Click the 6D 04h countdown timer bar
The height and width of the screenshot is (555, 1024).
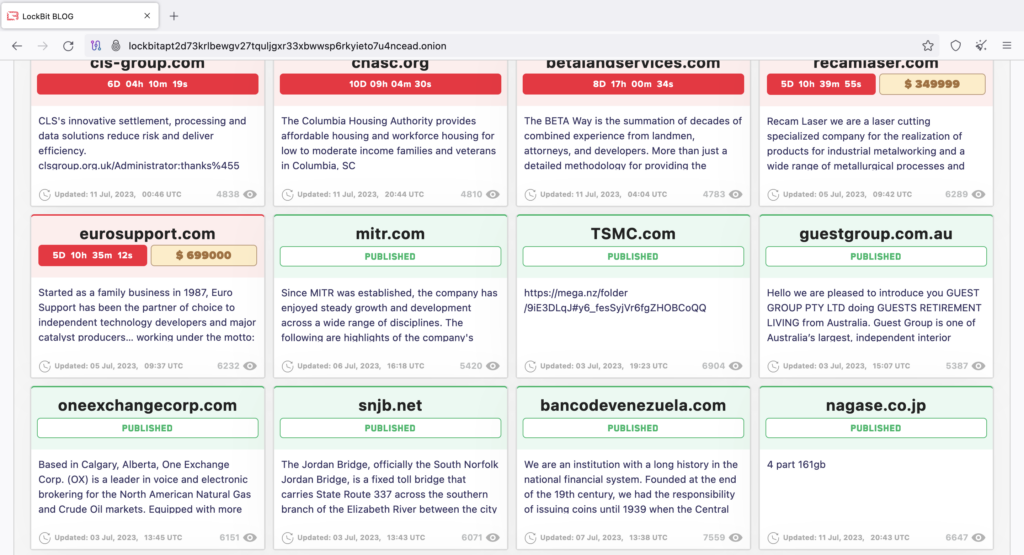point(148,84)
